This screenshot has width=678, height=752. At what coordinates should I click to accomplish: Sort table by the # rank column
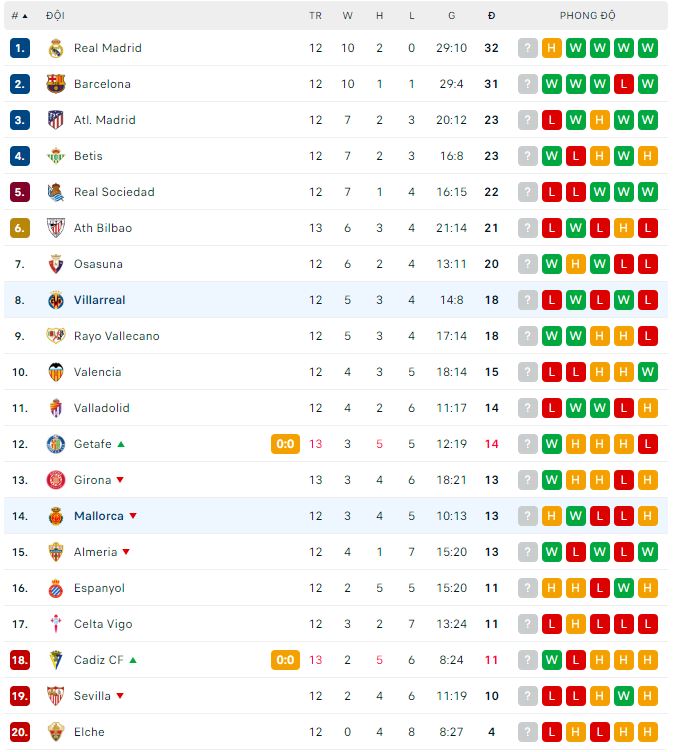coord(19,16)
